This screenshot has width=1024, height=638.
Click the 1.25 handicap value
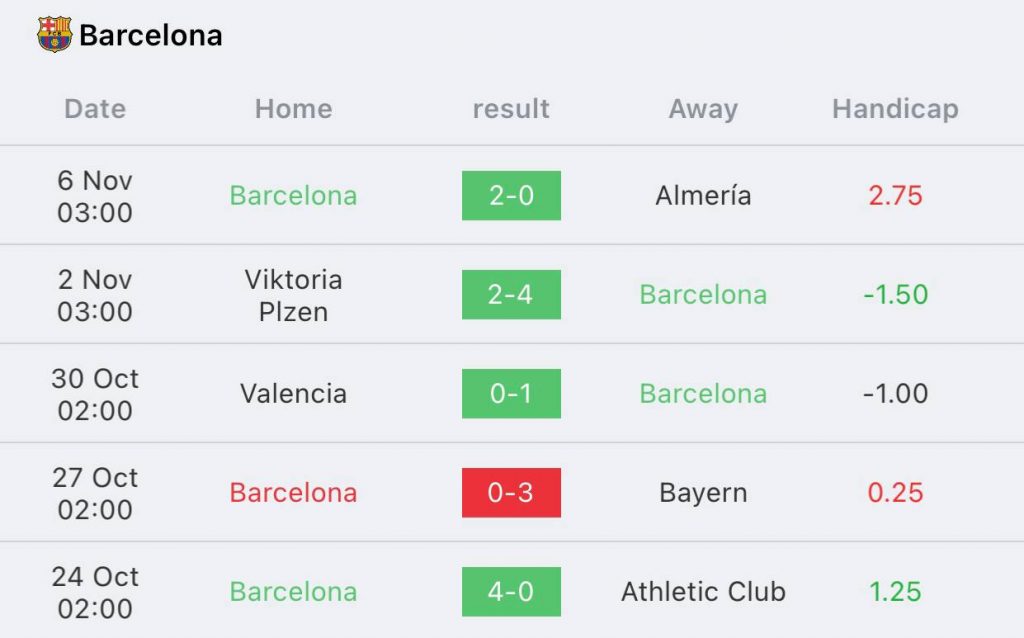(895, 592)
